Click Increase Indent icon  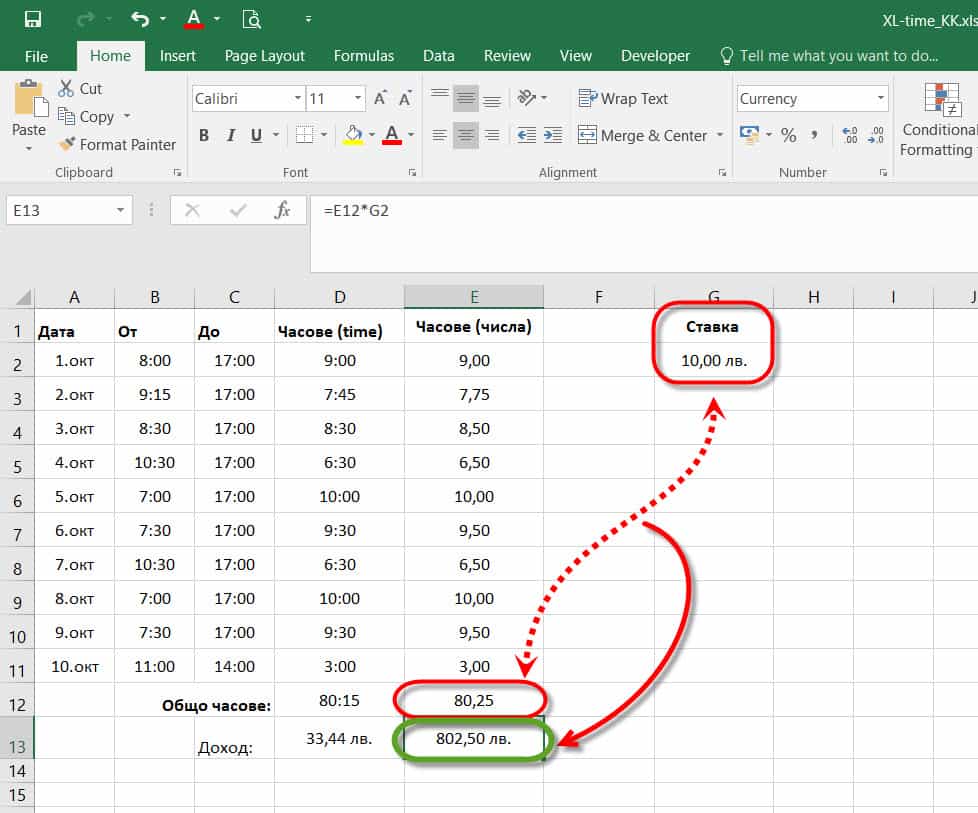point(553,135)
